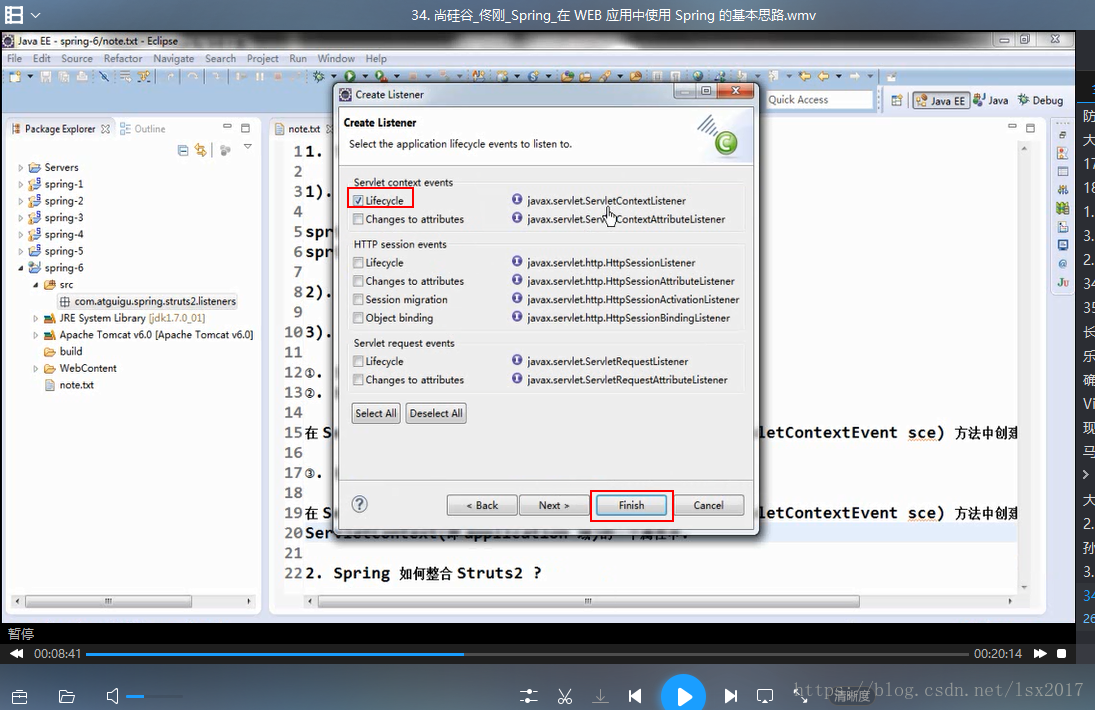
Task: Switch to the Debug perspective
Action: (1041, 100)
